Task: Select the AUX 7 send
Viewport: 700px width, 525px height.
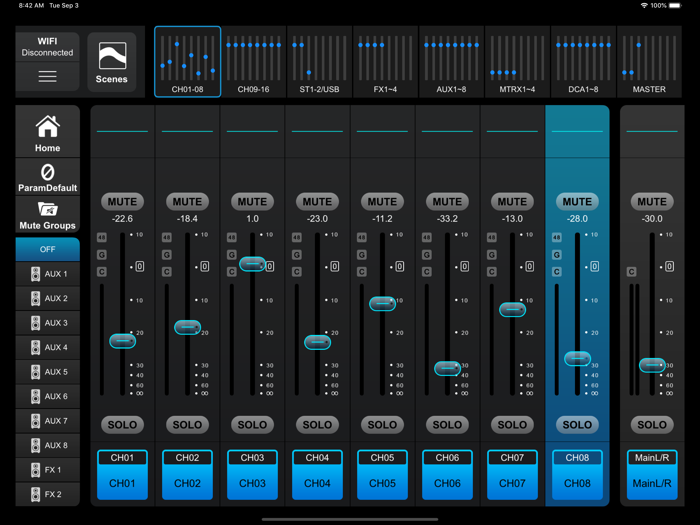Action: (48, 421)
